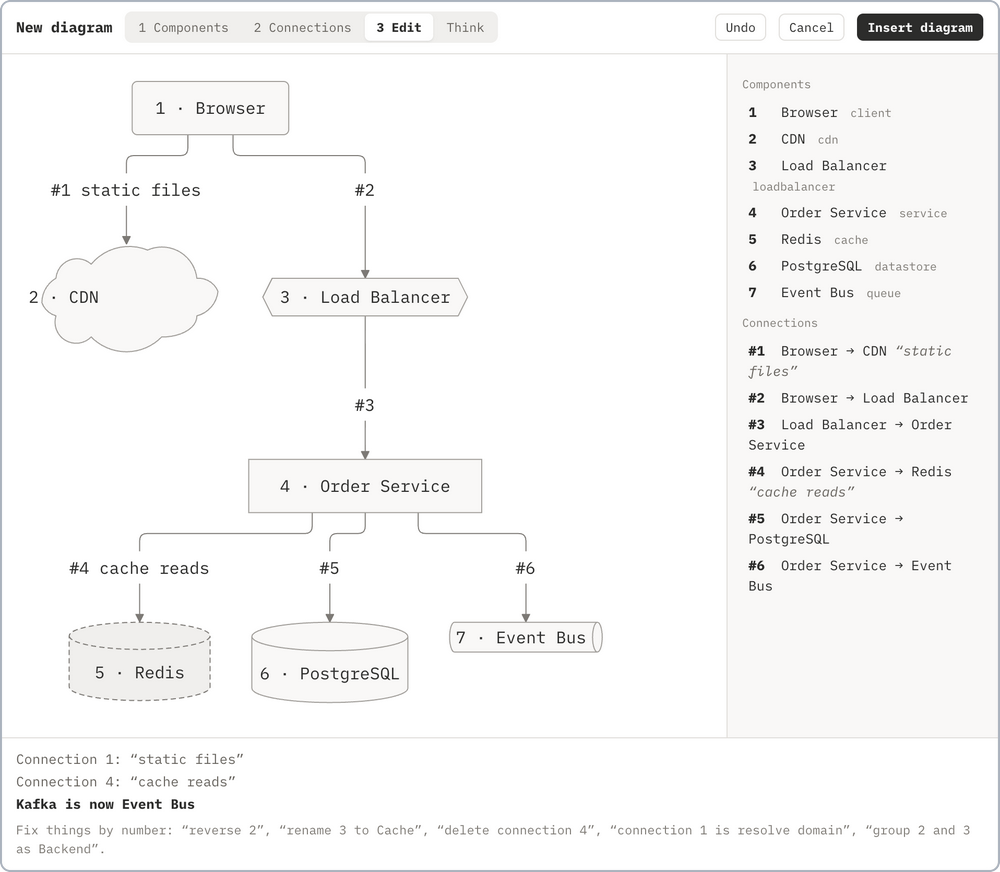1000x872 pixels.
Task: Select the Redis dashed cylinder
Action: (x=140, y=662)
